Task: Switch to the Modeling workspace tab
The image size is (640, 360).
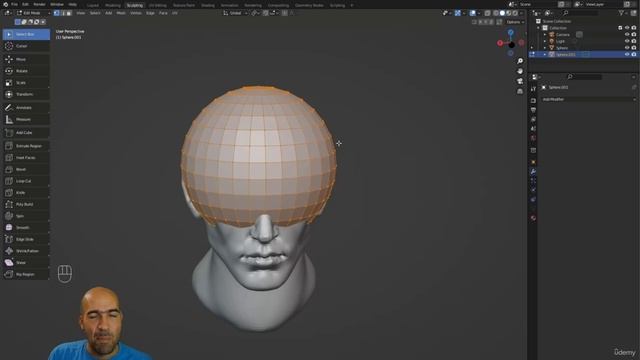Action: pyautogui.click(x=113, y=5)
